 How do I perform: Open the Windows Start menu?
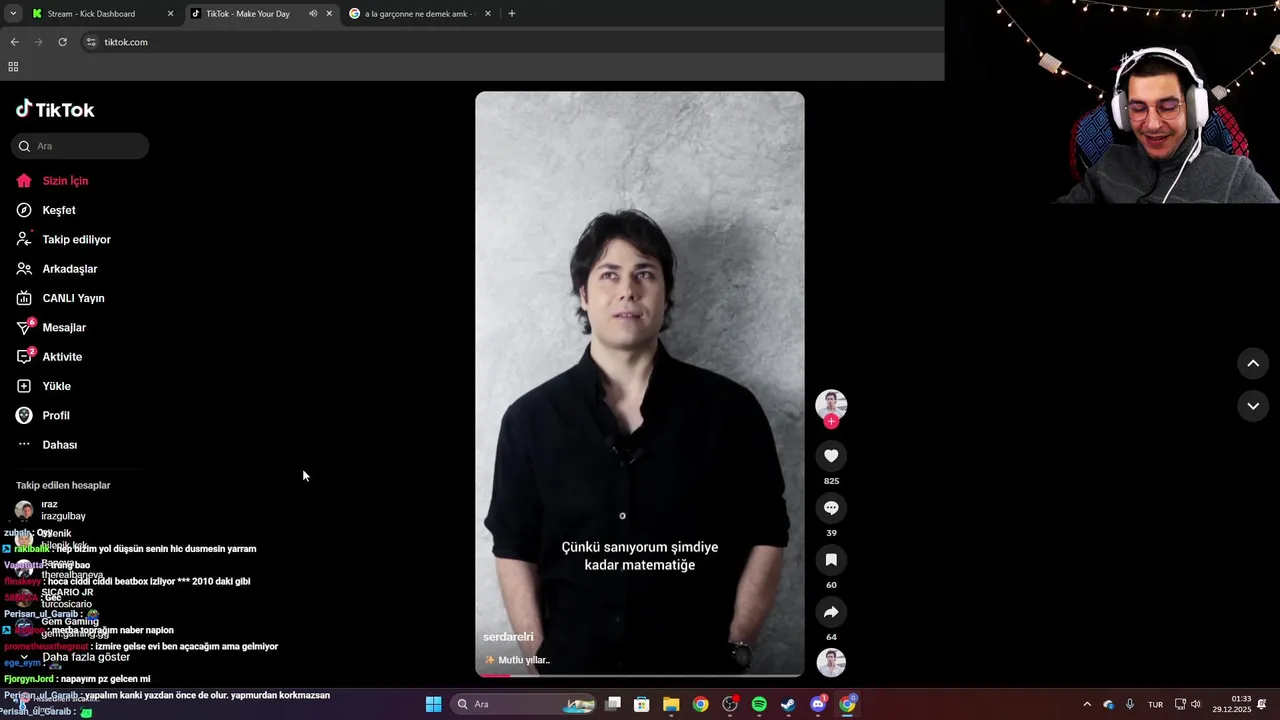pos(433,704)
